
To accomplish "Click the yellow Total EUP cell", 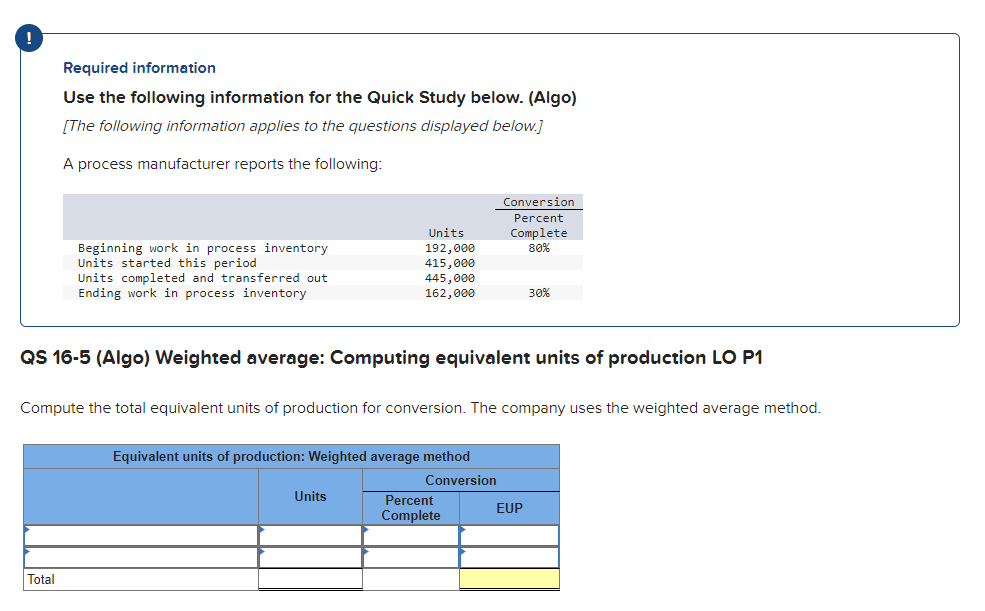I will click(509, 579).
